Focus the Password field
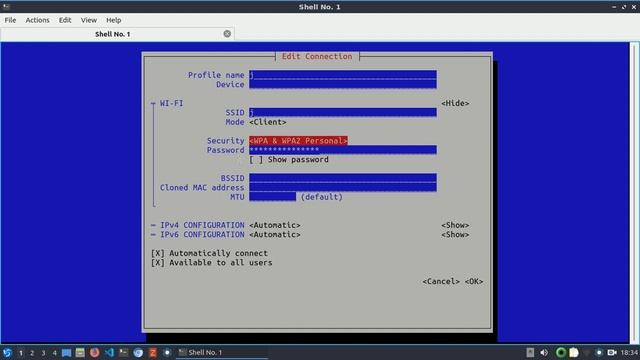The height and width of the screenshot is (360, 640). pos(343,150)
